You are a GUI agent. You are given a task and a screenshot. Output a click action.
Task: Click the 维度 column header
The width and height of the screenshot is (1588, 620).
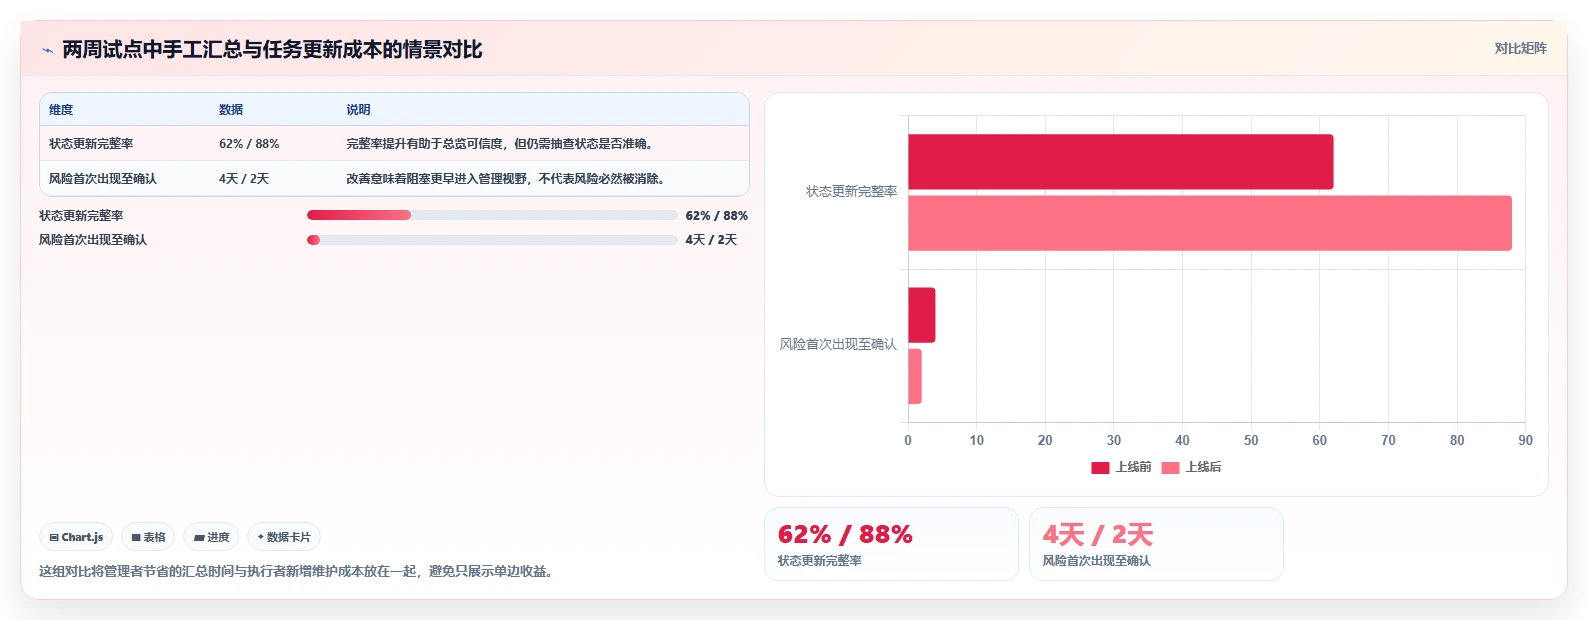coord(61,110)
